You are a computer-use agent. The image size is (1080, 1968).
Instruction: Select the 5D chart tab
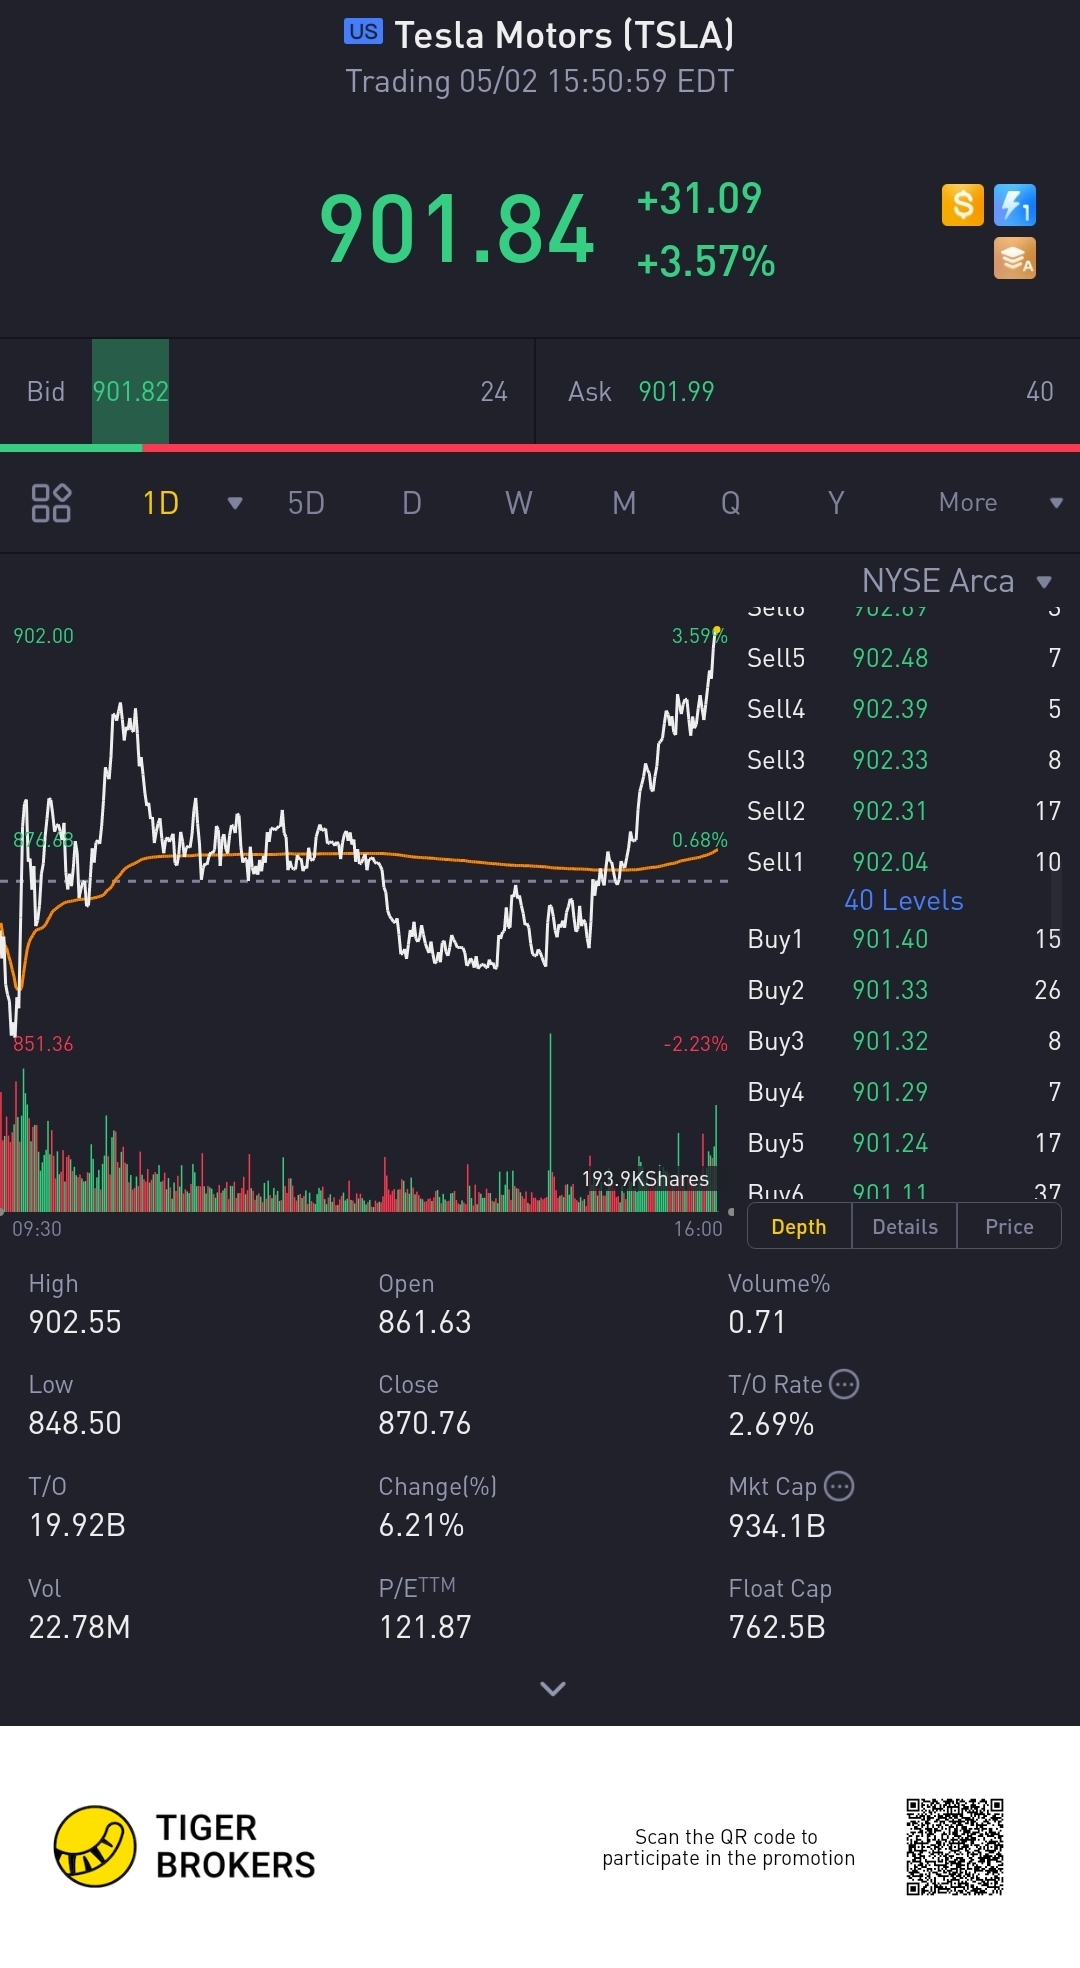(306, 503)
